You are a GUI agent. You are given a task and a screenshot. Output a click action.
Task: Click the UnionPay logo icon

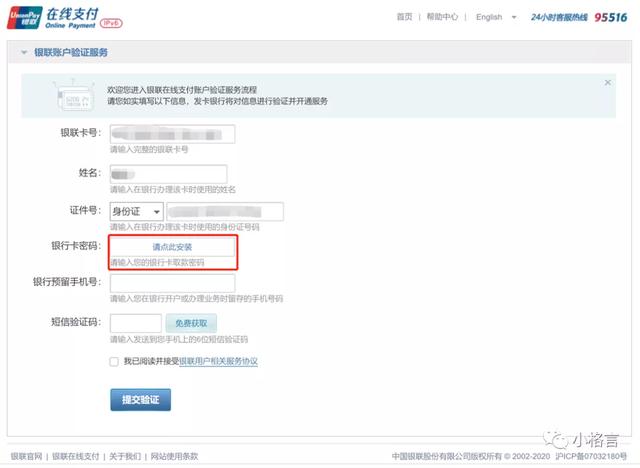coord(24,18)
